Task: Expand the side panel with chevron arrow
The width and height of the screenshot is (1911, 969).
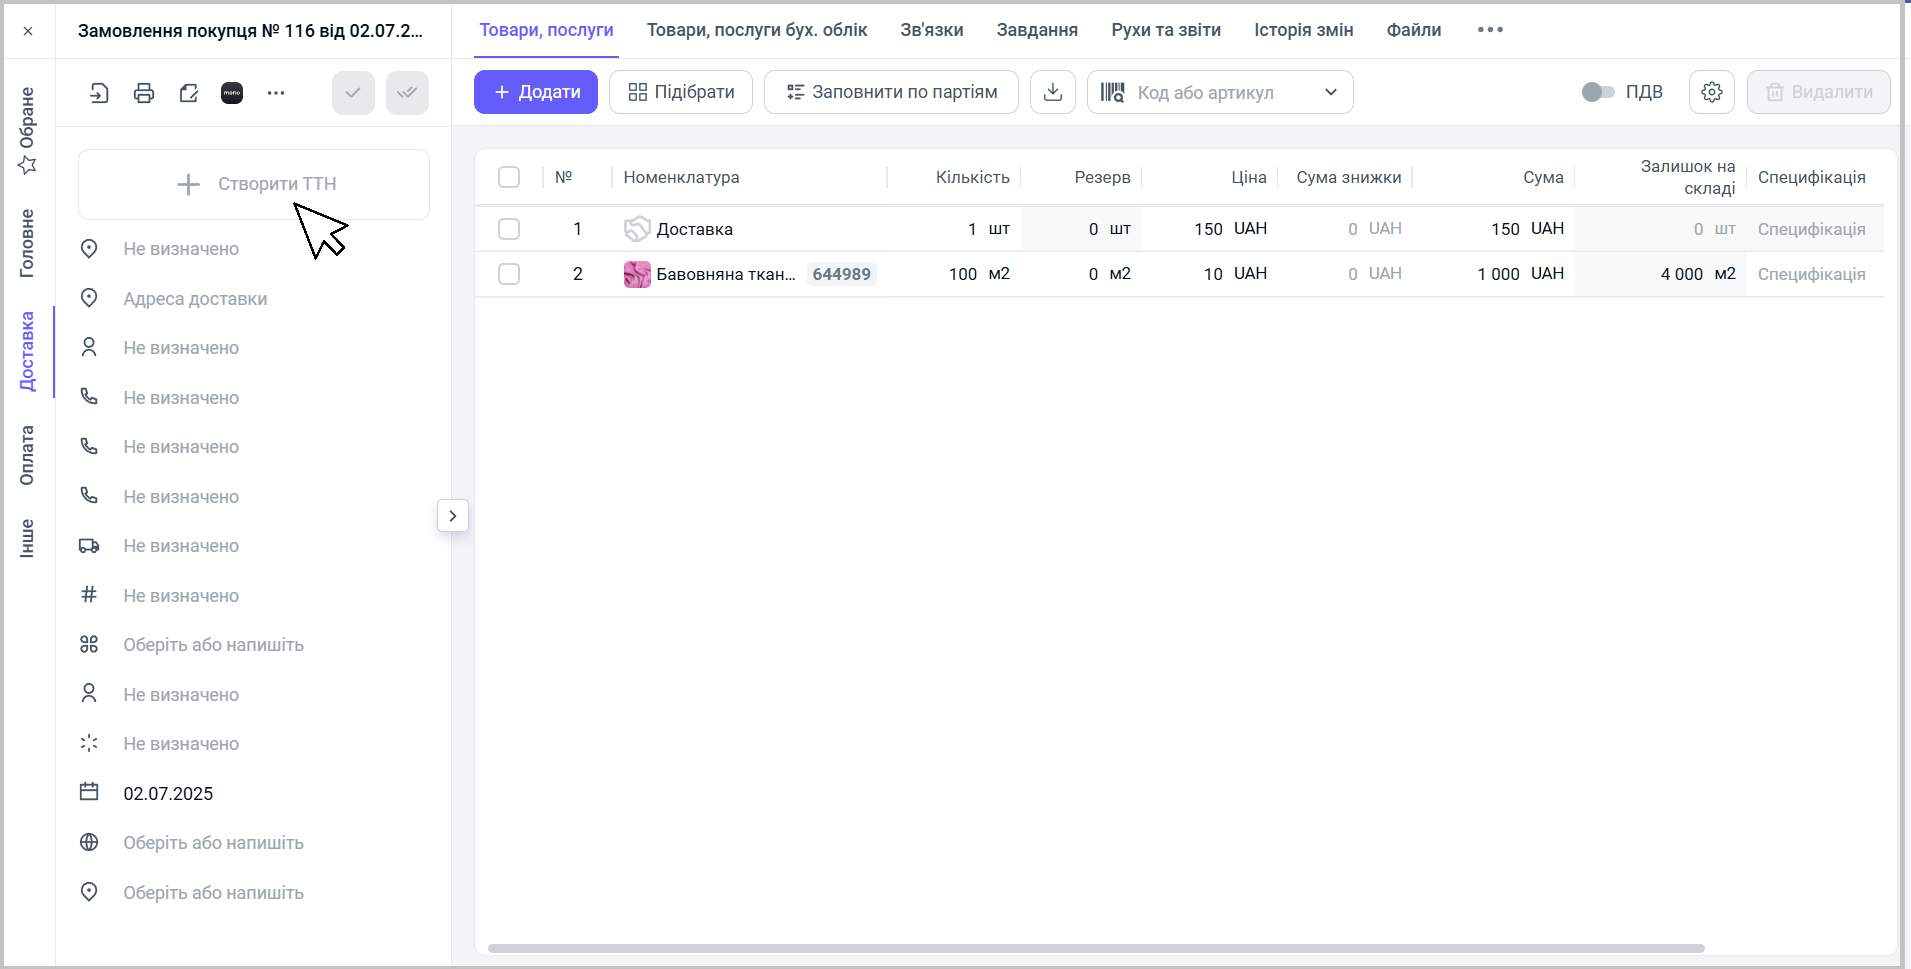Action: click(x=453, y=516)
